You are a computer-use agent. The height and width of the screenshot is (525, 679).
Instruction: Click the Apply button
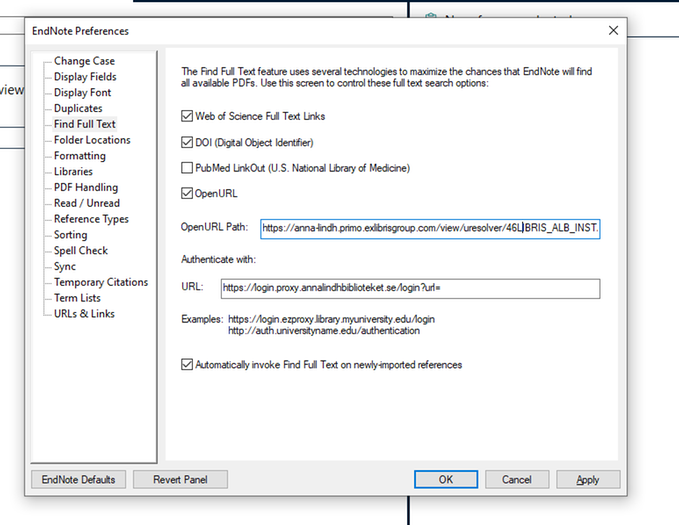click(588, 480)
